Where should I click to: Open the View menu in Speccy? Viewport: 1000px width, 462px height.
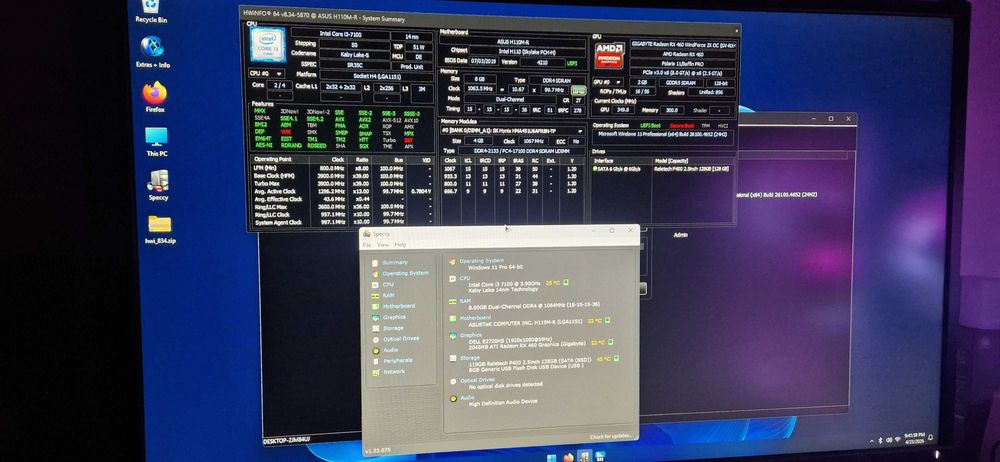point(383,245)
